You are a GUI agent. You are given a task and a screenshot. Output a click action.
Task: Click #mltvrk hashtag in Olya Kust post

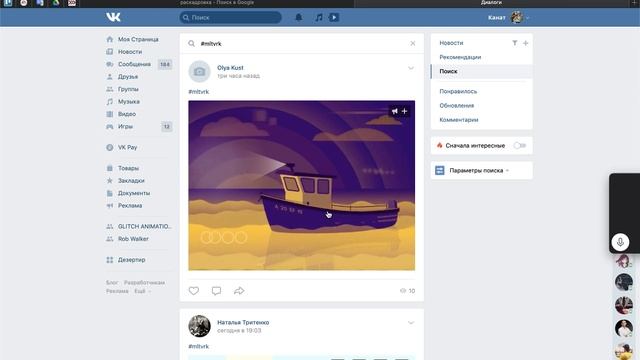pyautogui.click(x=199, y=92)
